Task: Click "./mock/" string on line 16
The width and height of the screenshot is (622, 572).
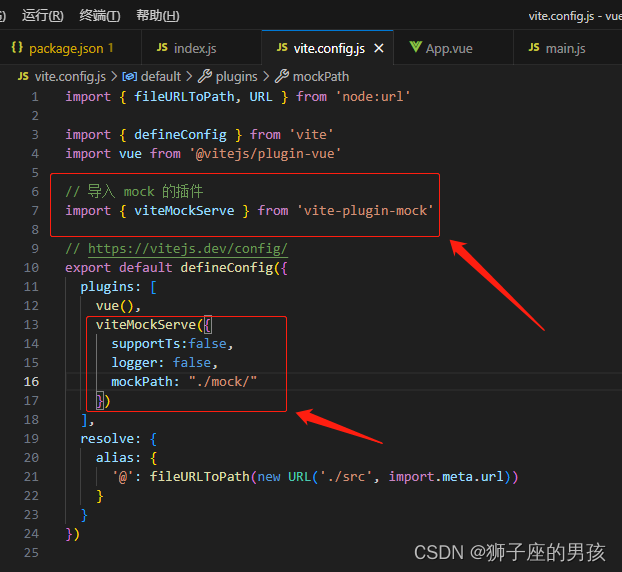Action: pos(223,382)
